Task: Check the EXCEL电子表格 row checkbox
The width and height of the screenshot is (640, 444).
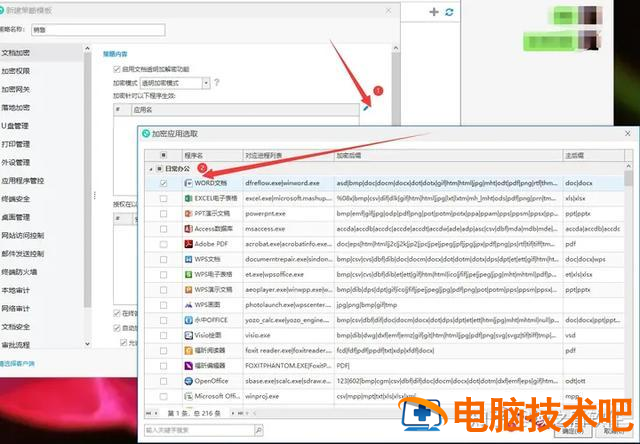Action: tap(164, 198)
